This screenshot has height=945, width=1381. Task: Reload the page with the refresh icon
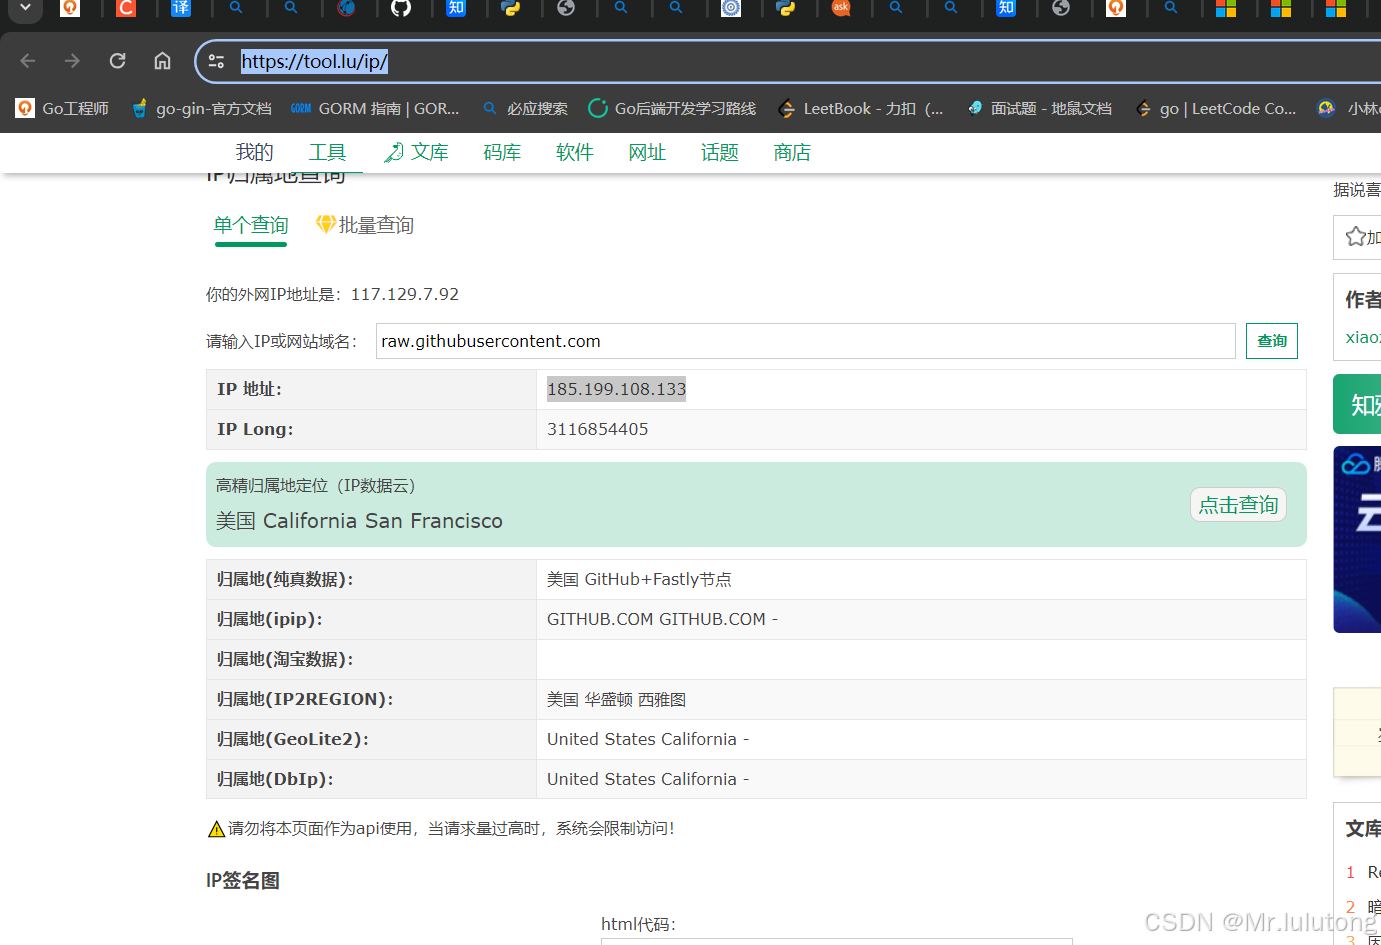click(x=117, y=61)
